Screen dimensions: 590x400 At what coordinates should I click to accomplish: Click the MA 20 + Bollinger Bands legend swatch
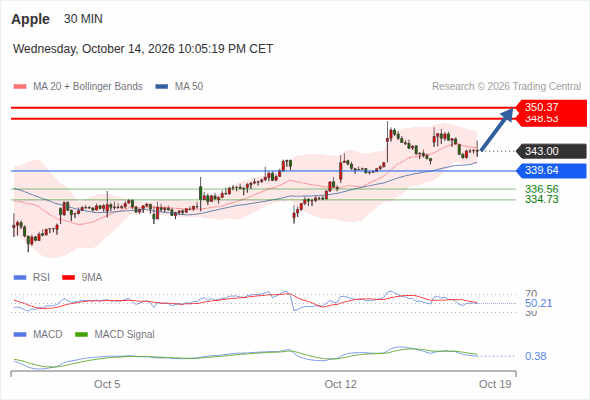tap(20, 87)
